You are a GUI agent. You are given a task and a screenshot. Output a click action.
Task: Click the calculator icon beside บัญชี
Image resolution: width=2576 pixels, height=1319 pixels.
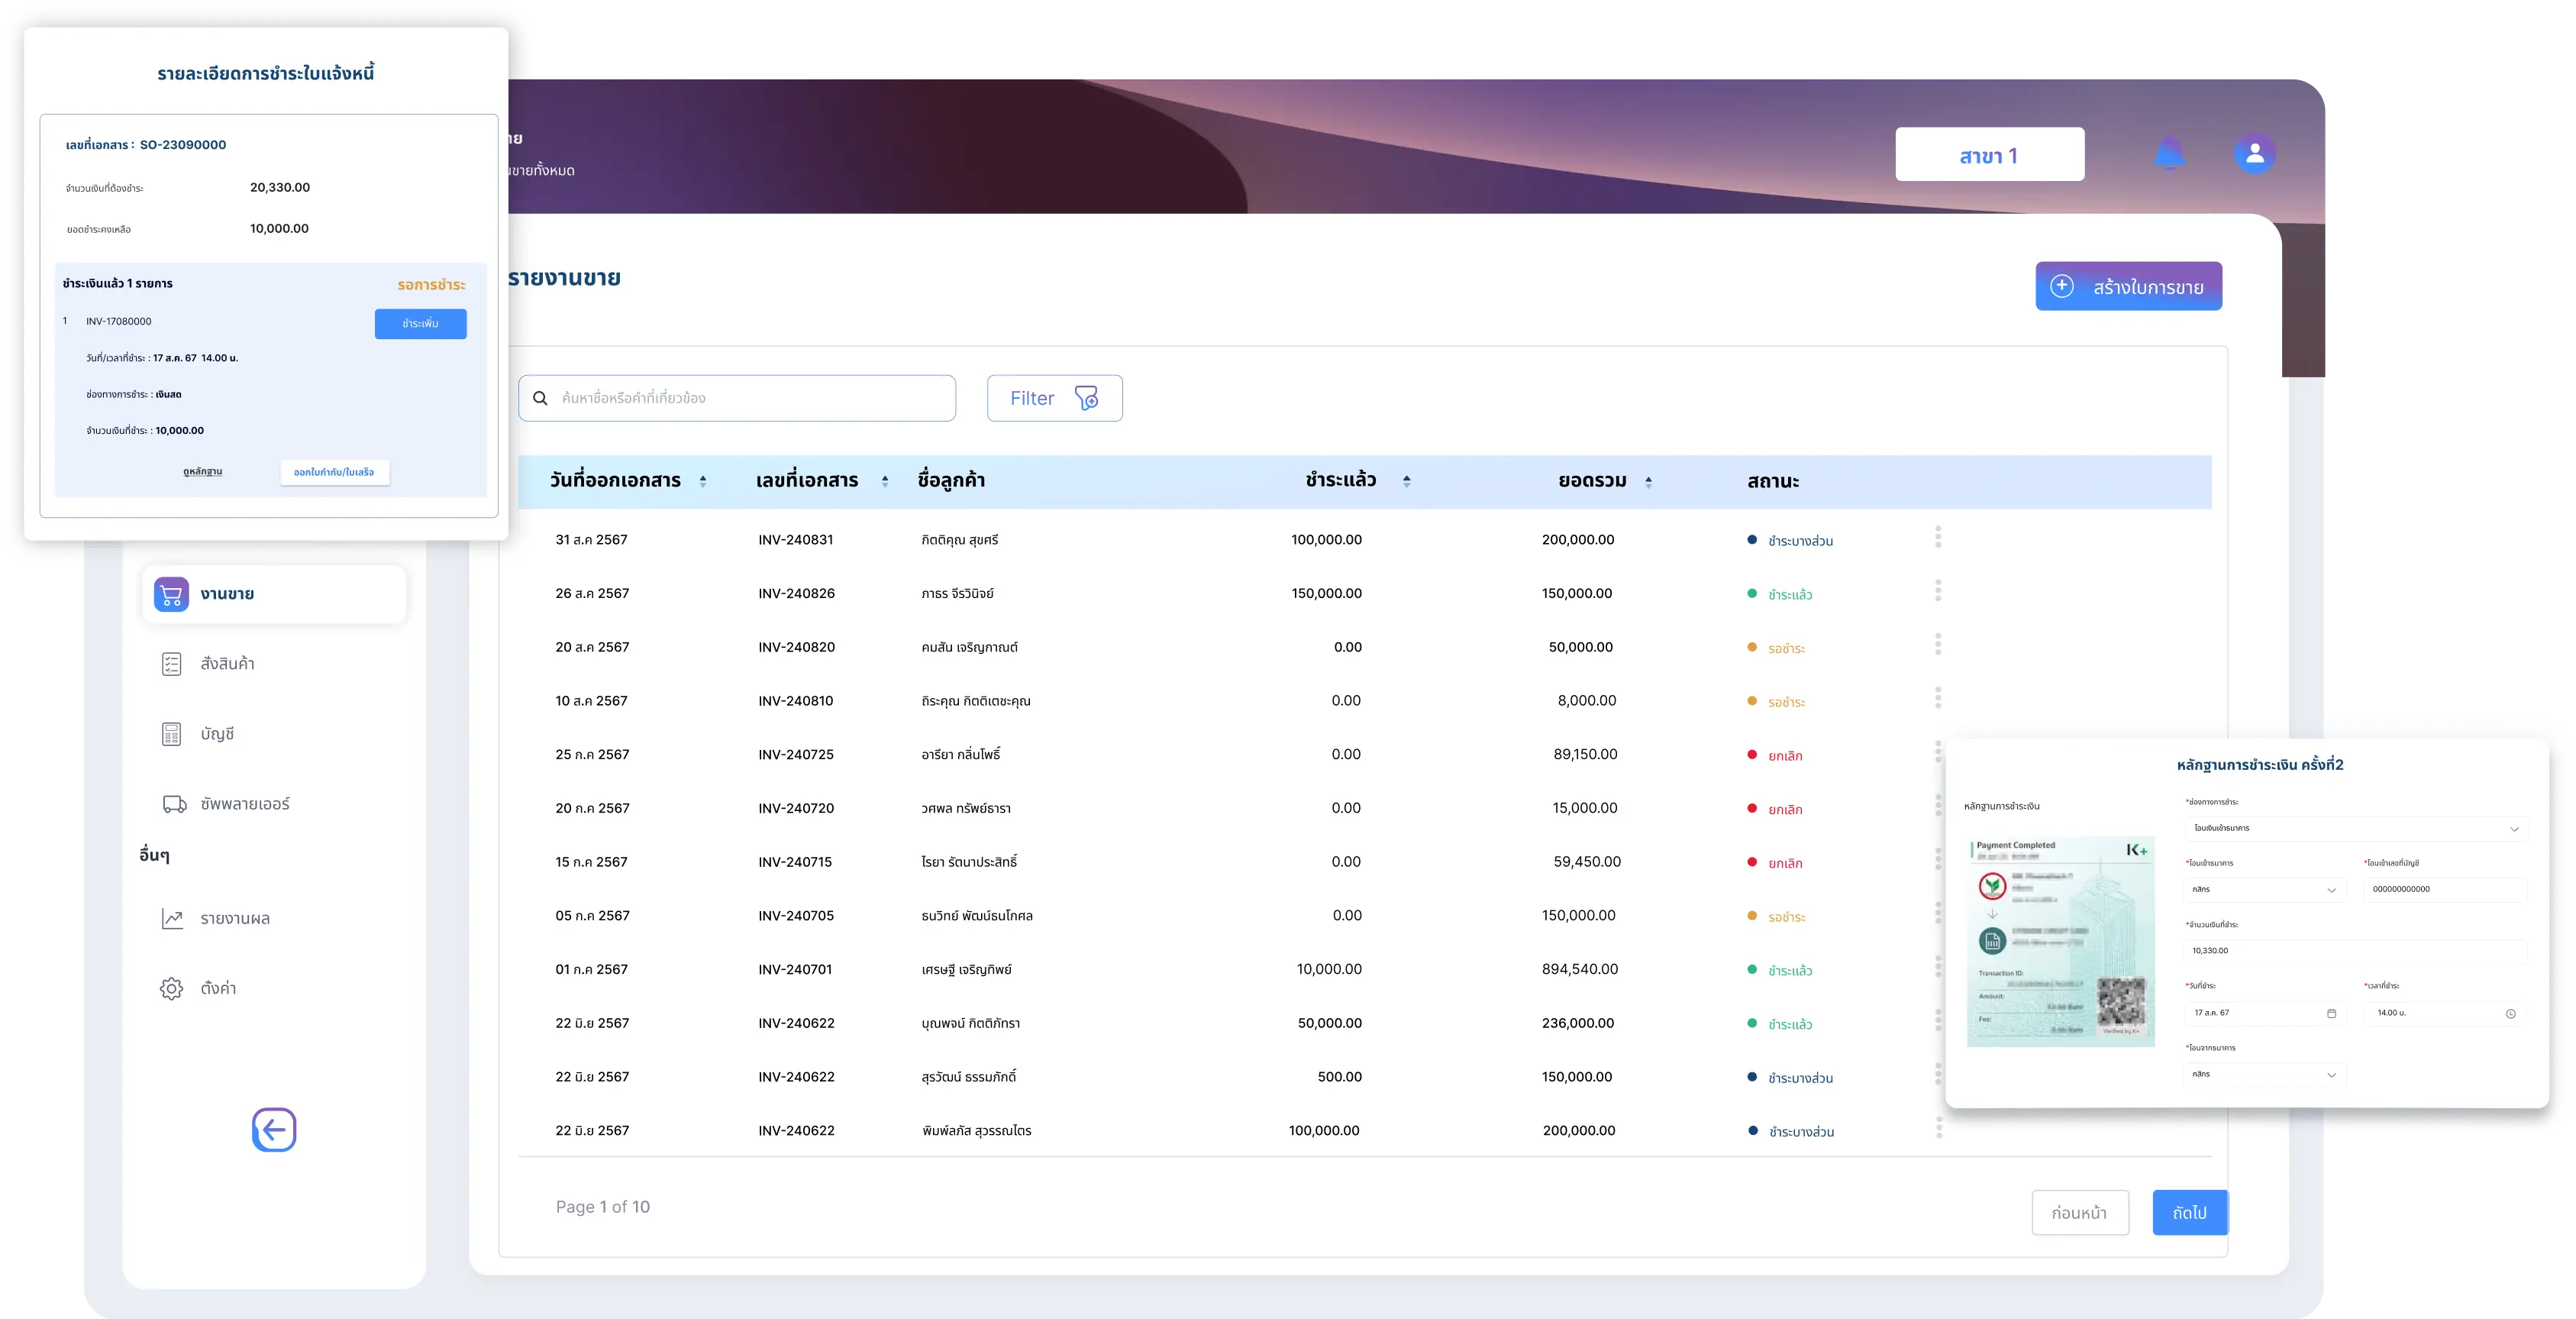pyautogui.click(x=172, y=734)
